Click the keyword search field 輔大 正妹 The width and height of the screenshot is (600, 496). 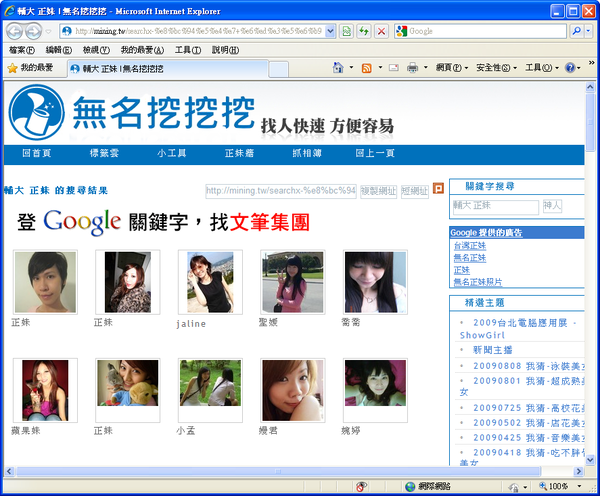click(496, 206)
